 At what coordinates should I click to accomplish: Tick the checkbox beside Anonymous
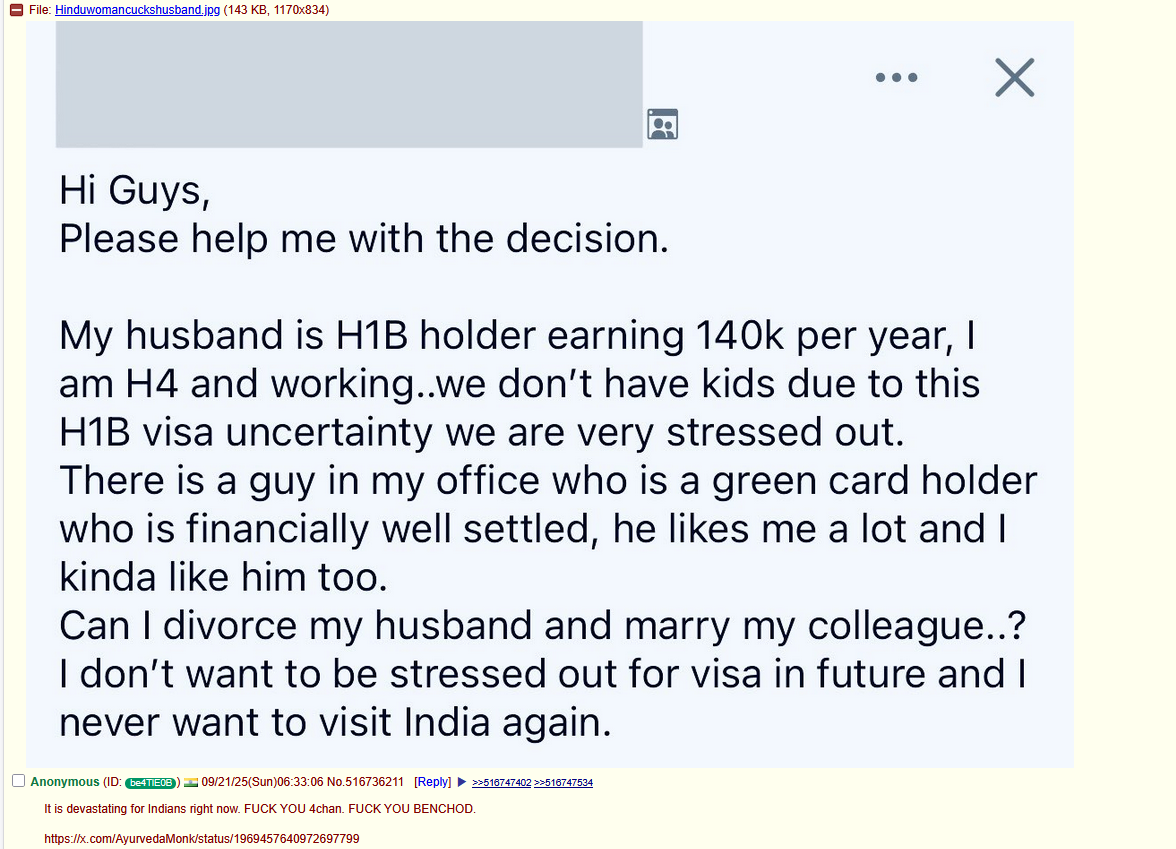(19, 781)
